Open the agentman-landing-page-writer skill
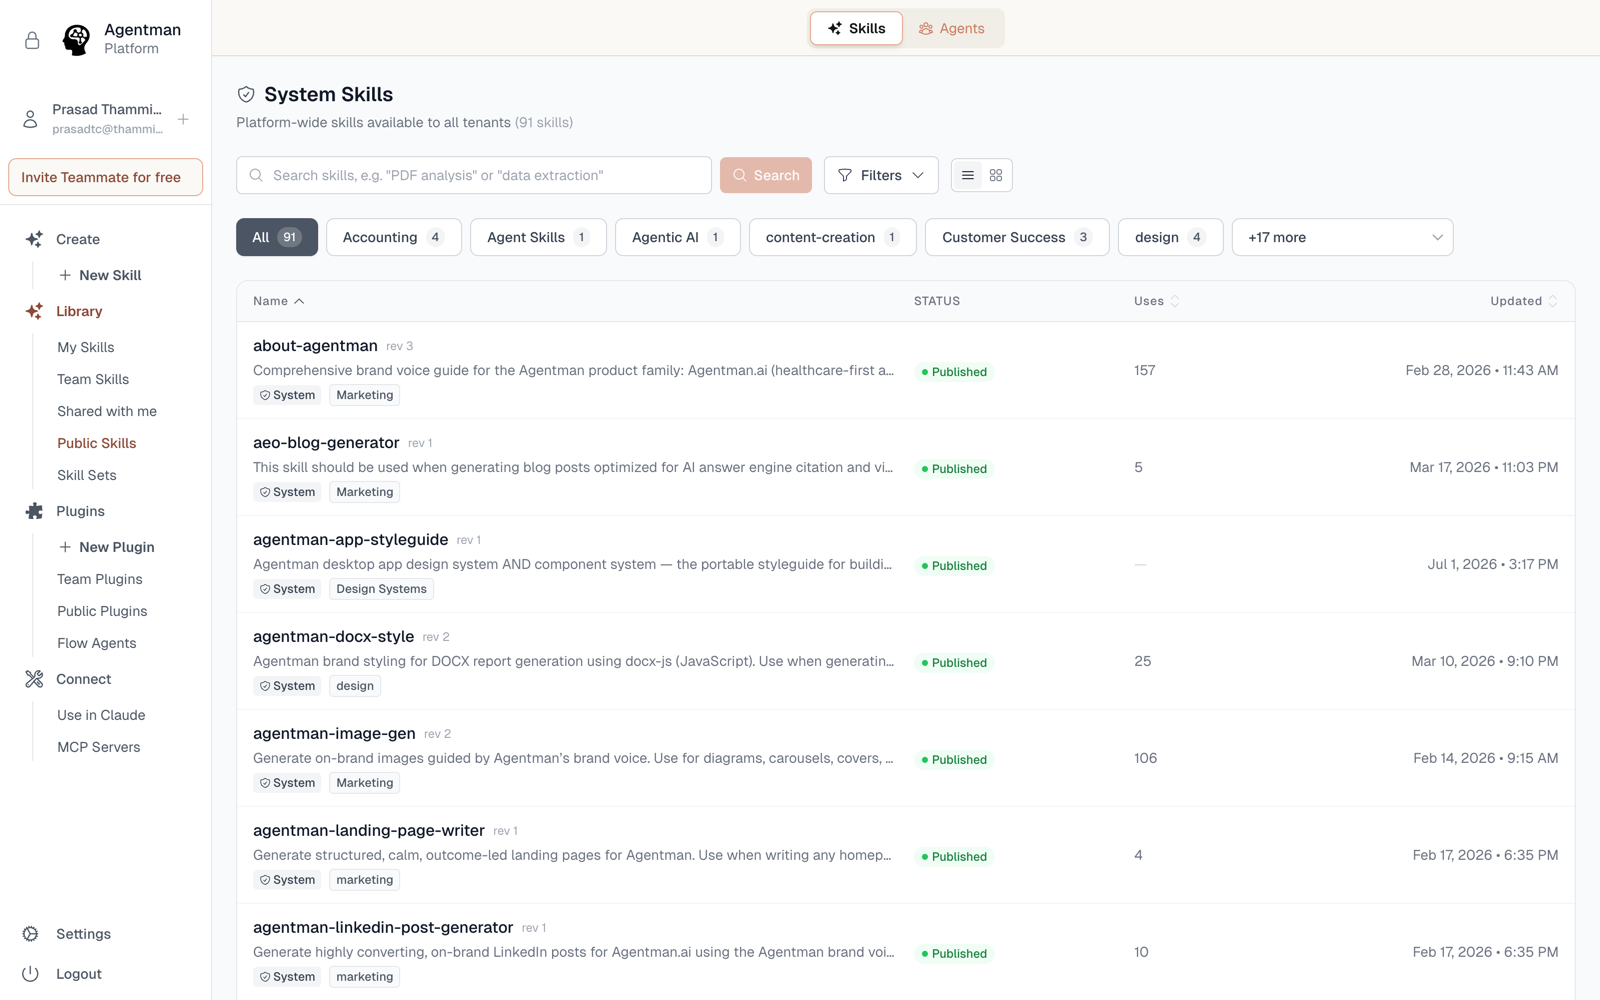Screen dimensions: 1600x1000 coord(369,830)
